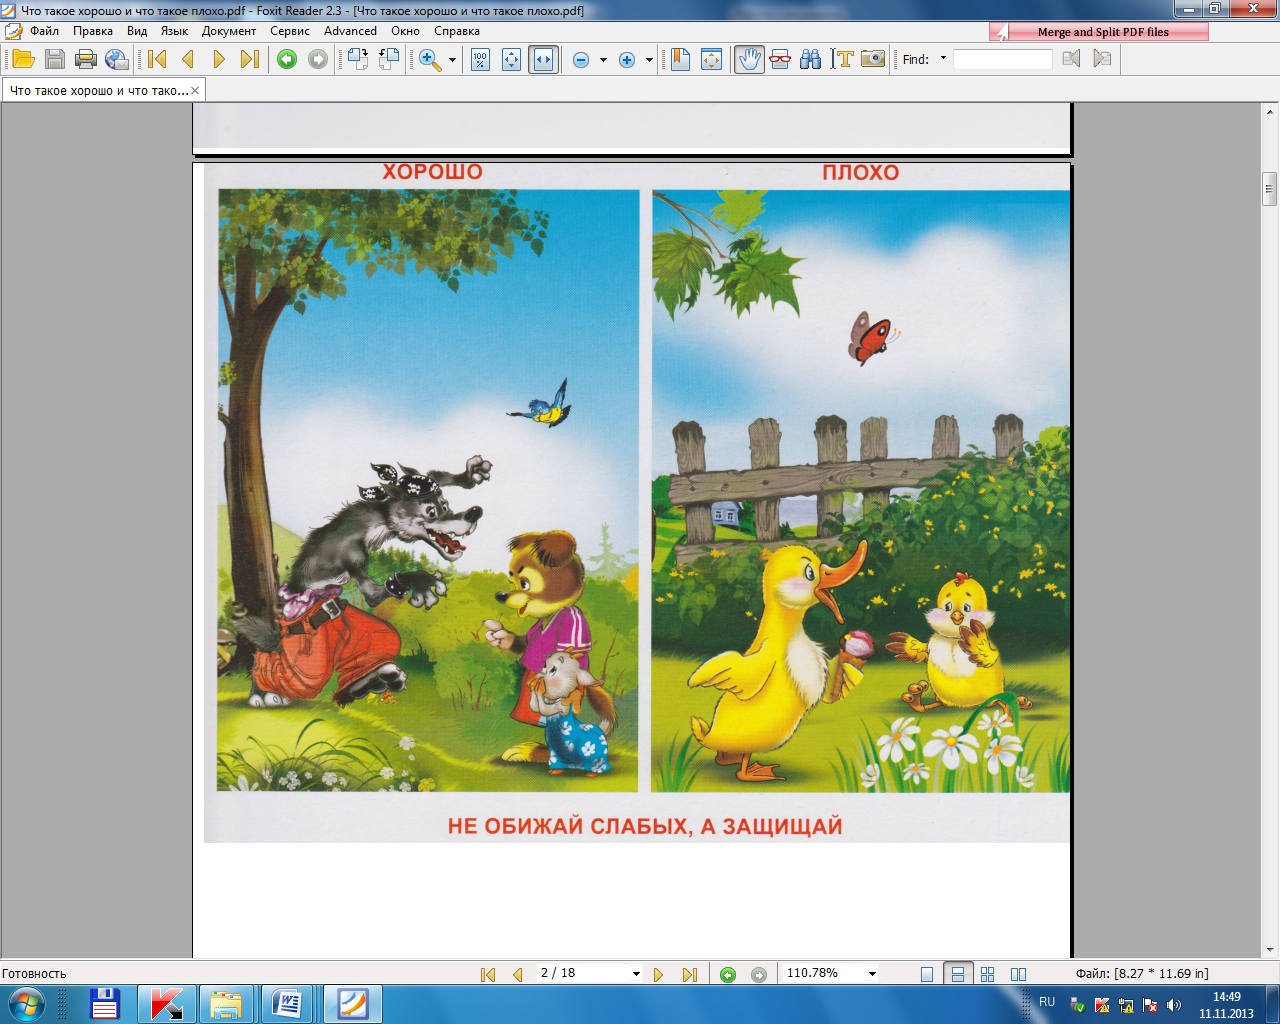Click grey Next View arrow in top toolbar
1280x1024 pixels.
pos(318,59)
